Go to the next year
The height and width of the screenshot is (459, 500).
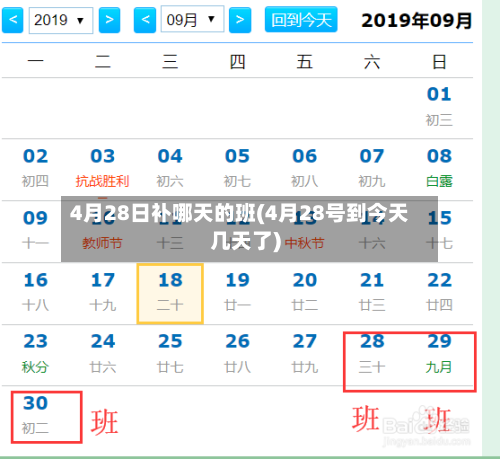(109, 20)
